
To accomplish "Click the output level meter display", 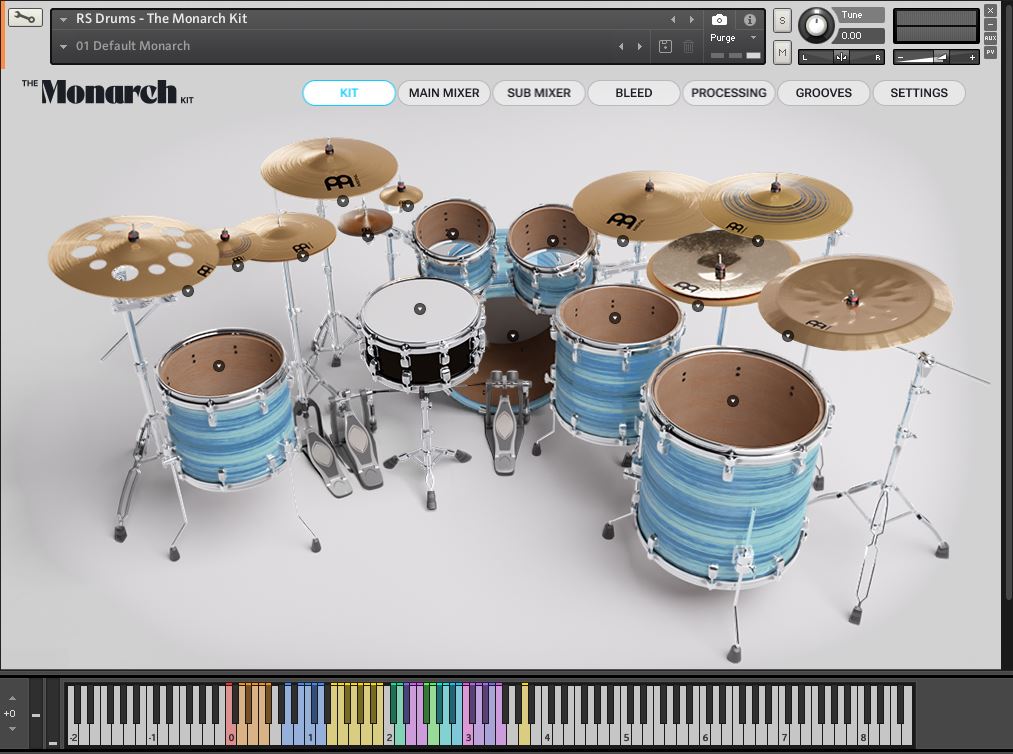I will pyautogui.click(x=936, y=26).
